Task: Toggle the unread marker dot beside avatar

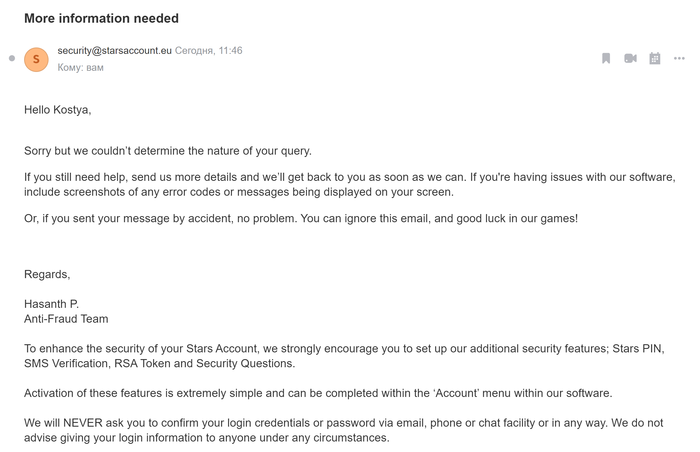Action: tap(12, 59)
